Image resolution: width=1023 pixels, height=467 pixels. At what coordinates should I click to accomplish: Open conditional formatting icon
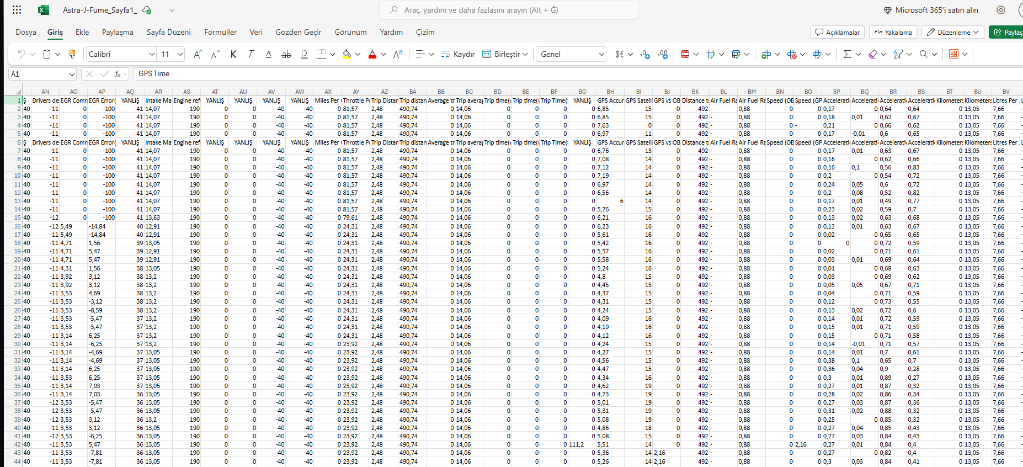tap(685, 54)
